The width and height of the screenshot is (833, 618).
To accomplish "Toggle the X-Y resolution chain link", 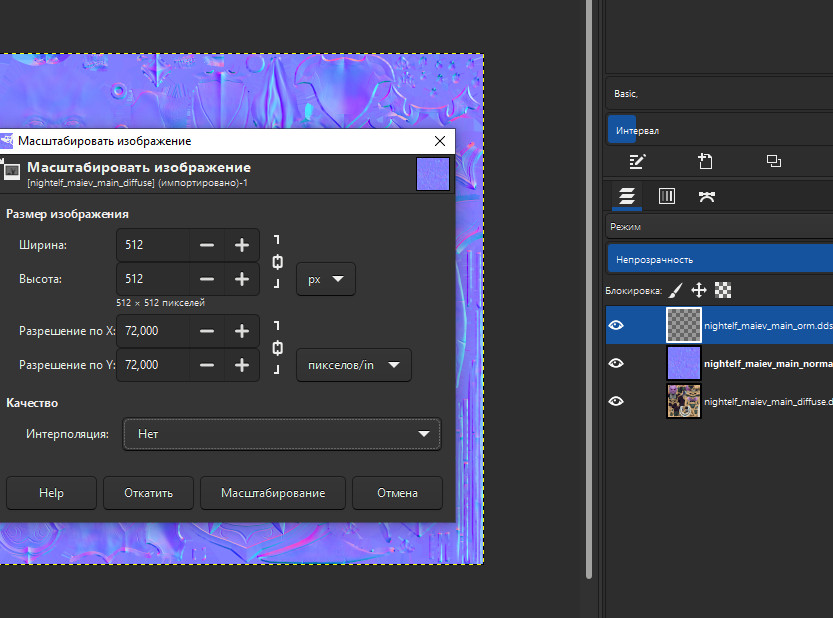I will 278,349.
